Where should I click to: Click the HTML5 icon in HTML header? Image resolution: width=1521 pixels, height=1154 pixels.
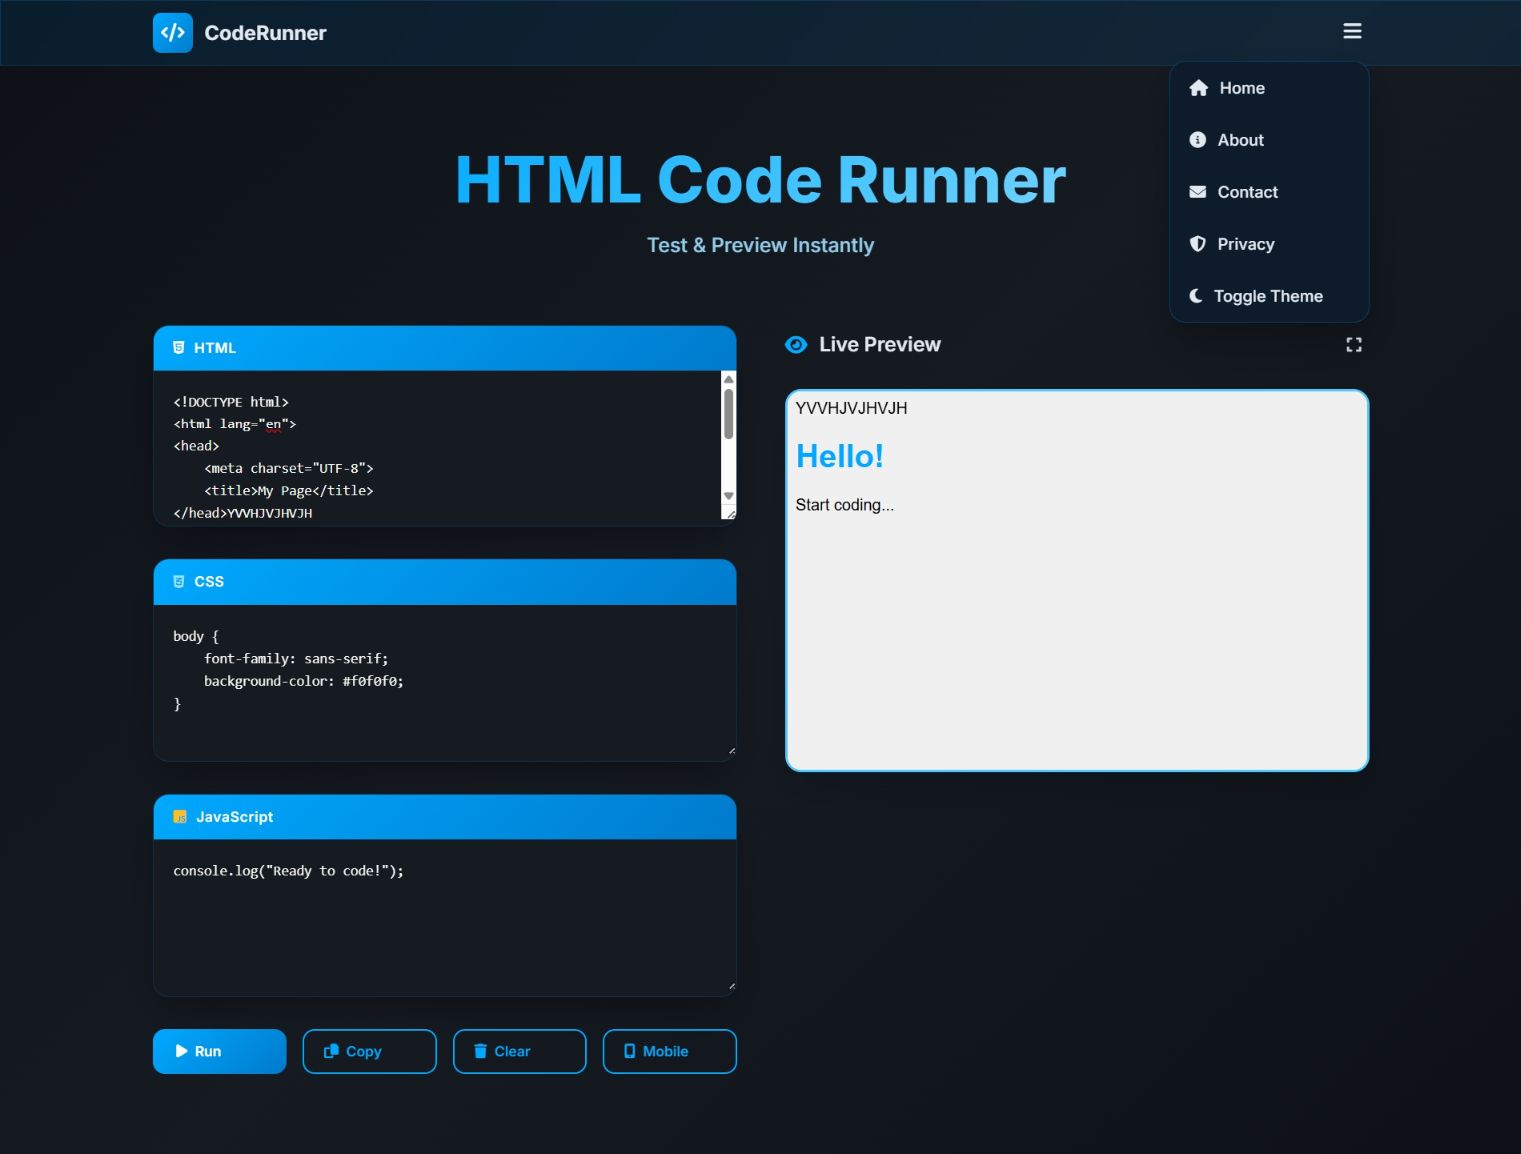coord(179,348)
